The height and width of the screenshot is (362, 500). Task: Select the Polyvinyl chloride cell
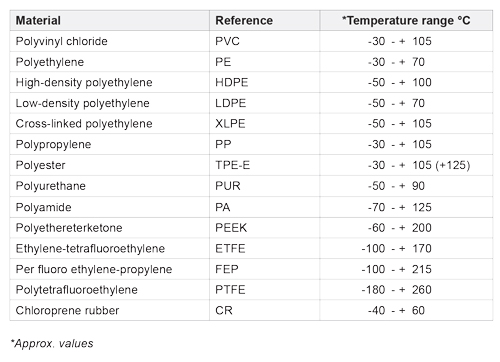[109, 41]
